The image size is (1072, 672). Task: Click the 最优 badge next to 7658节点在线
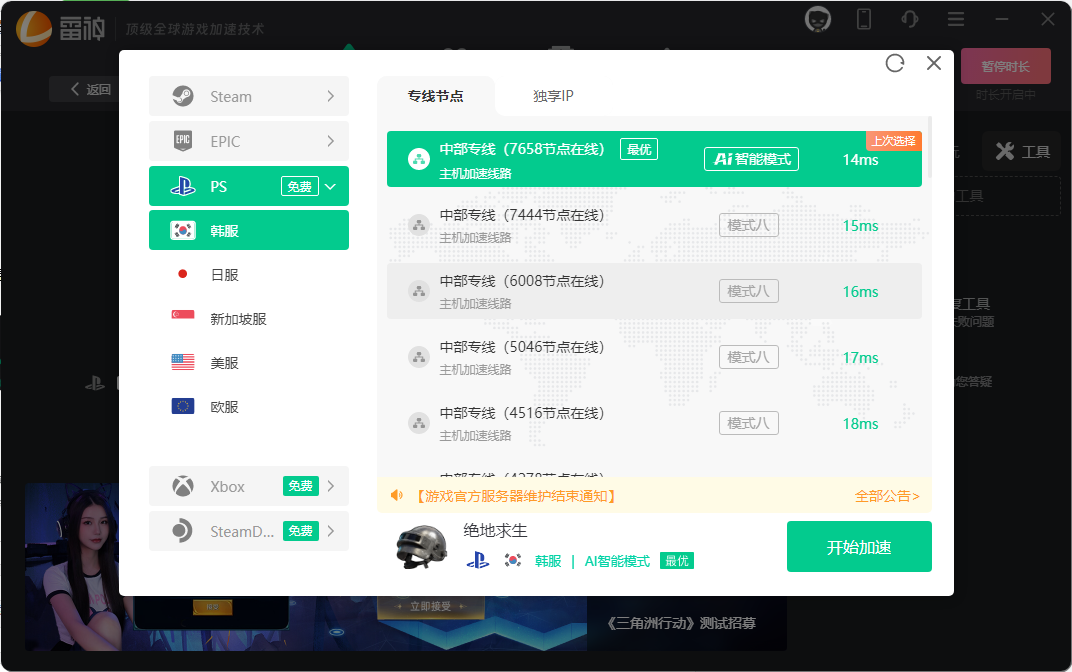639,149
